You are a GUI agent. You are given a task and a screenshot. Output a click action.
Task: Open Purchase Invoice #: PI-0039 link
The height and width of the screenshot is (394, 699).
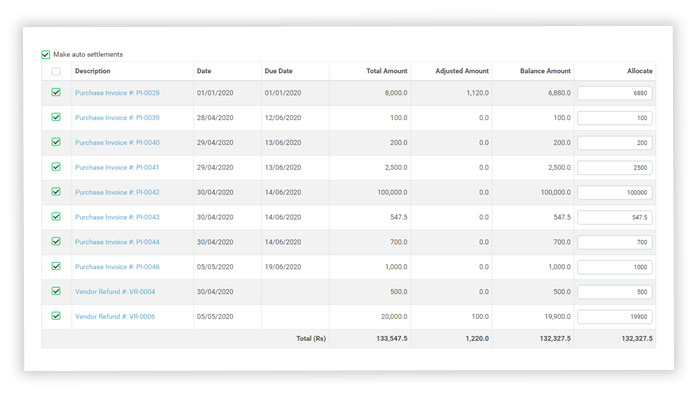click(x=117, y=118)
